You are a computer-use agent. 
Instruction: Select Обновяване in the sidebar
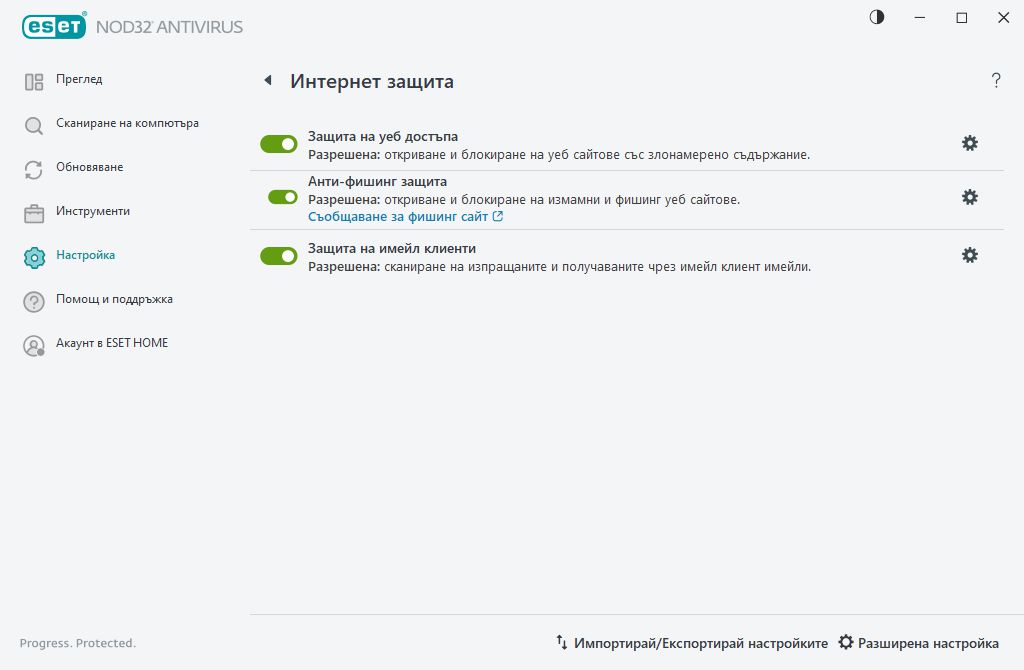[89, 167]
